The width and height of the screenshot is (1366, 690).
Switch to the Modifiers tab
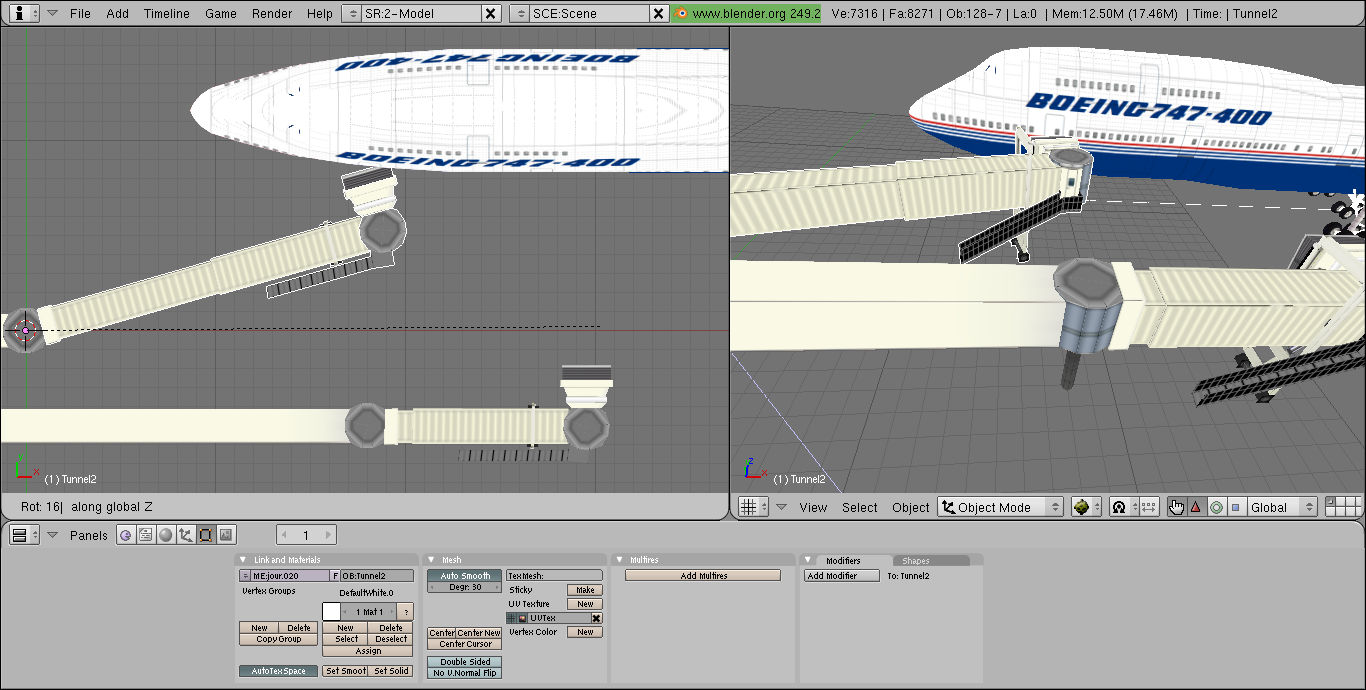(x=843, y=561)
